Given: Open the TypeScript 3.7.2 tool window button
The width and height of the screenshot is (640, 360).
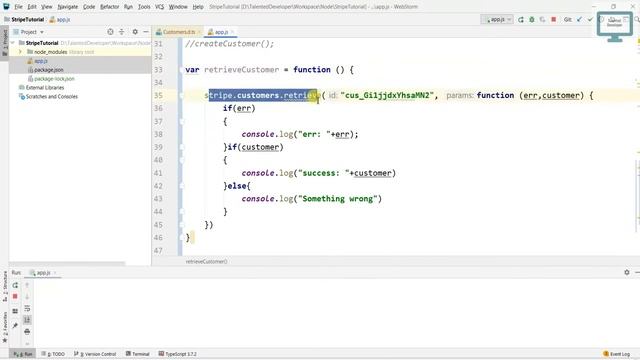Looking at the screenshot, I should (x=177, y=354).
